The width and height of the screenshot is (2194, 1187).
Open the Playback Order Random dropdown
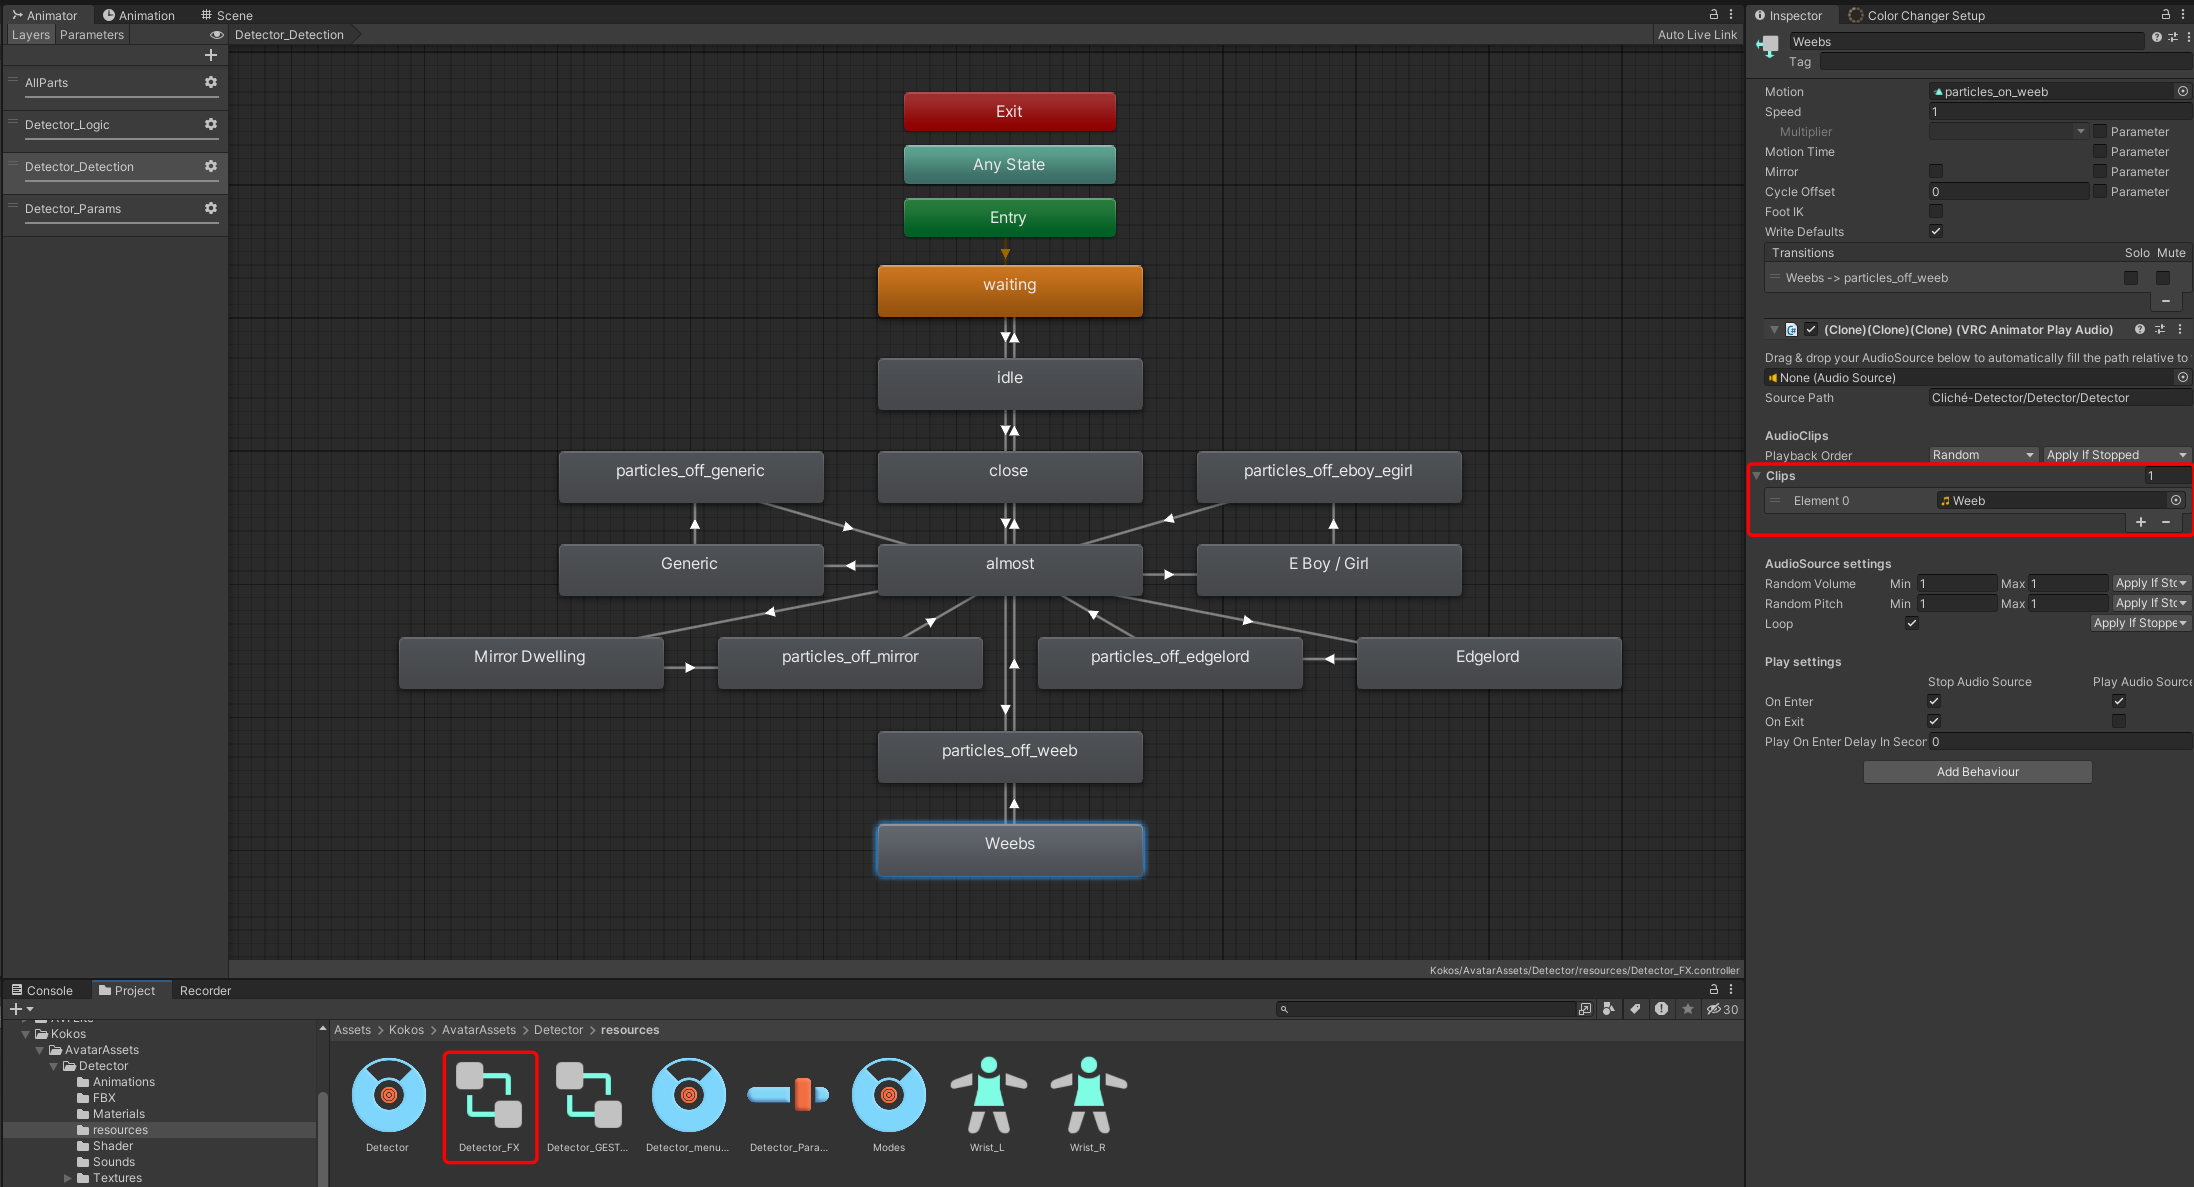[1983, 455]
